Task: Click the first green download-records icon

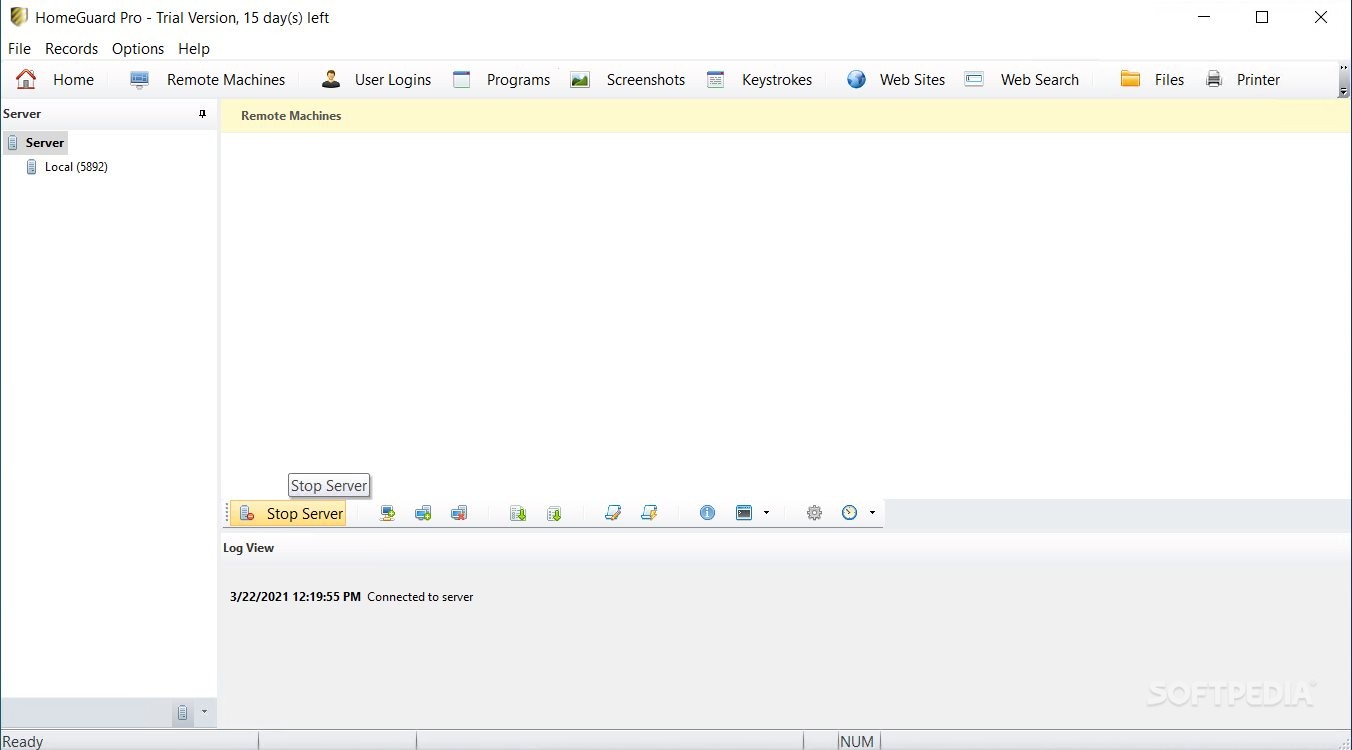Action: (518, 513)
